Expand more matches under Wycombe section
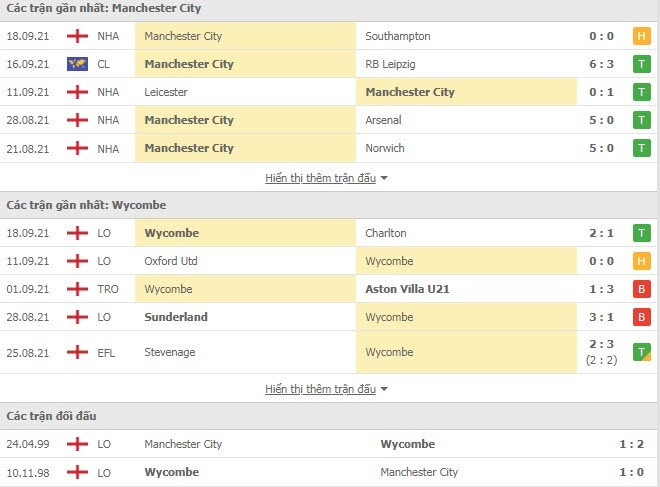The height and width of the screenshot is (487, 660). click(320, 389)
